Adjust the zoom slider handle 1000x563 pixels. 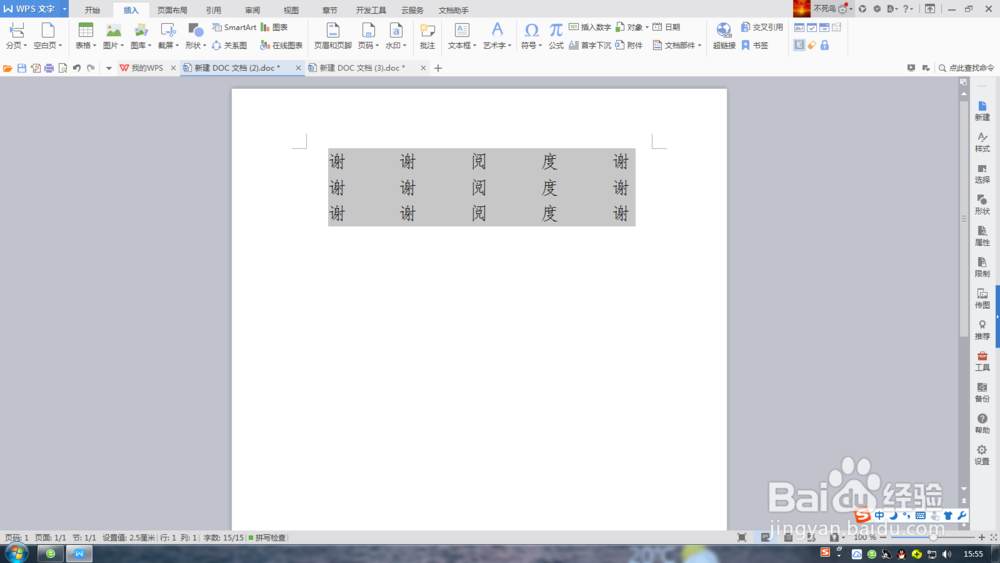(933, 537)
